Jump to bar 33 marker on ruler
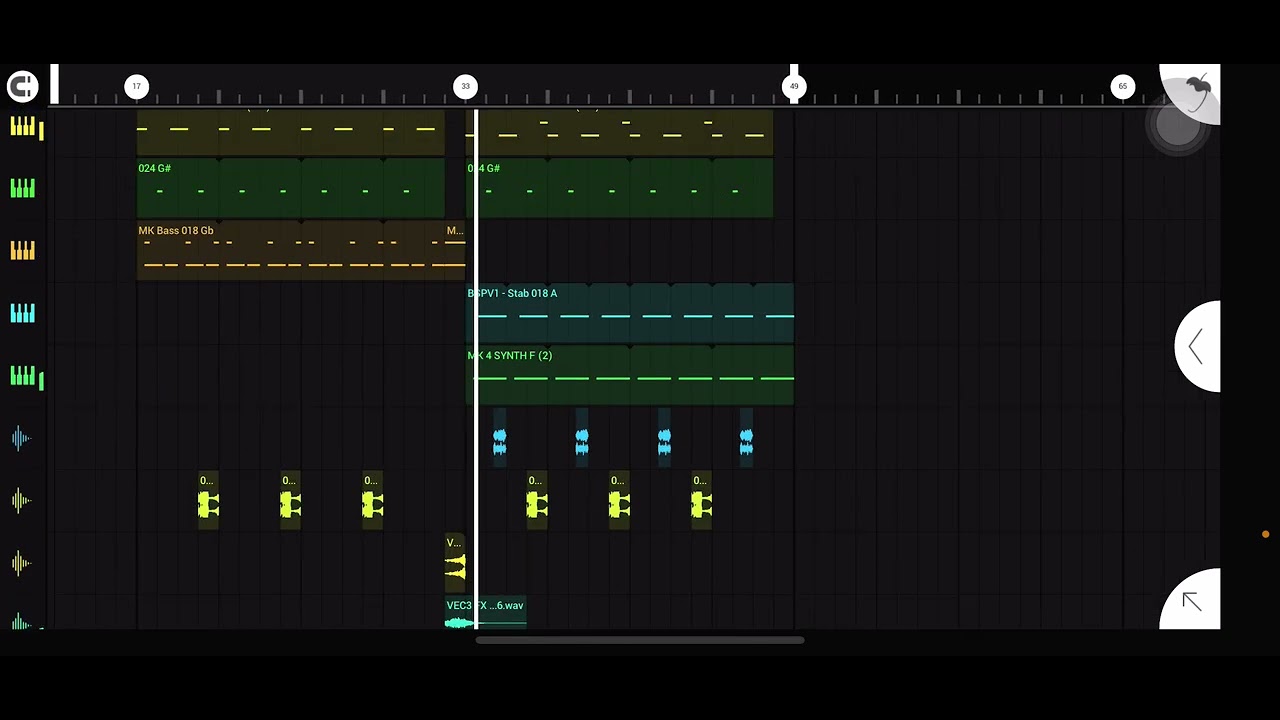 coord(465,86)
